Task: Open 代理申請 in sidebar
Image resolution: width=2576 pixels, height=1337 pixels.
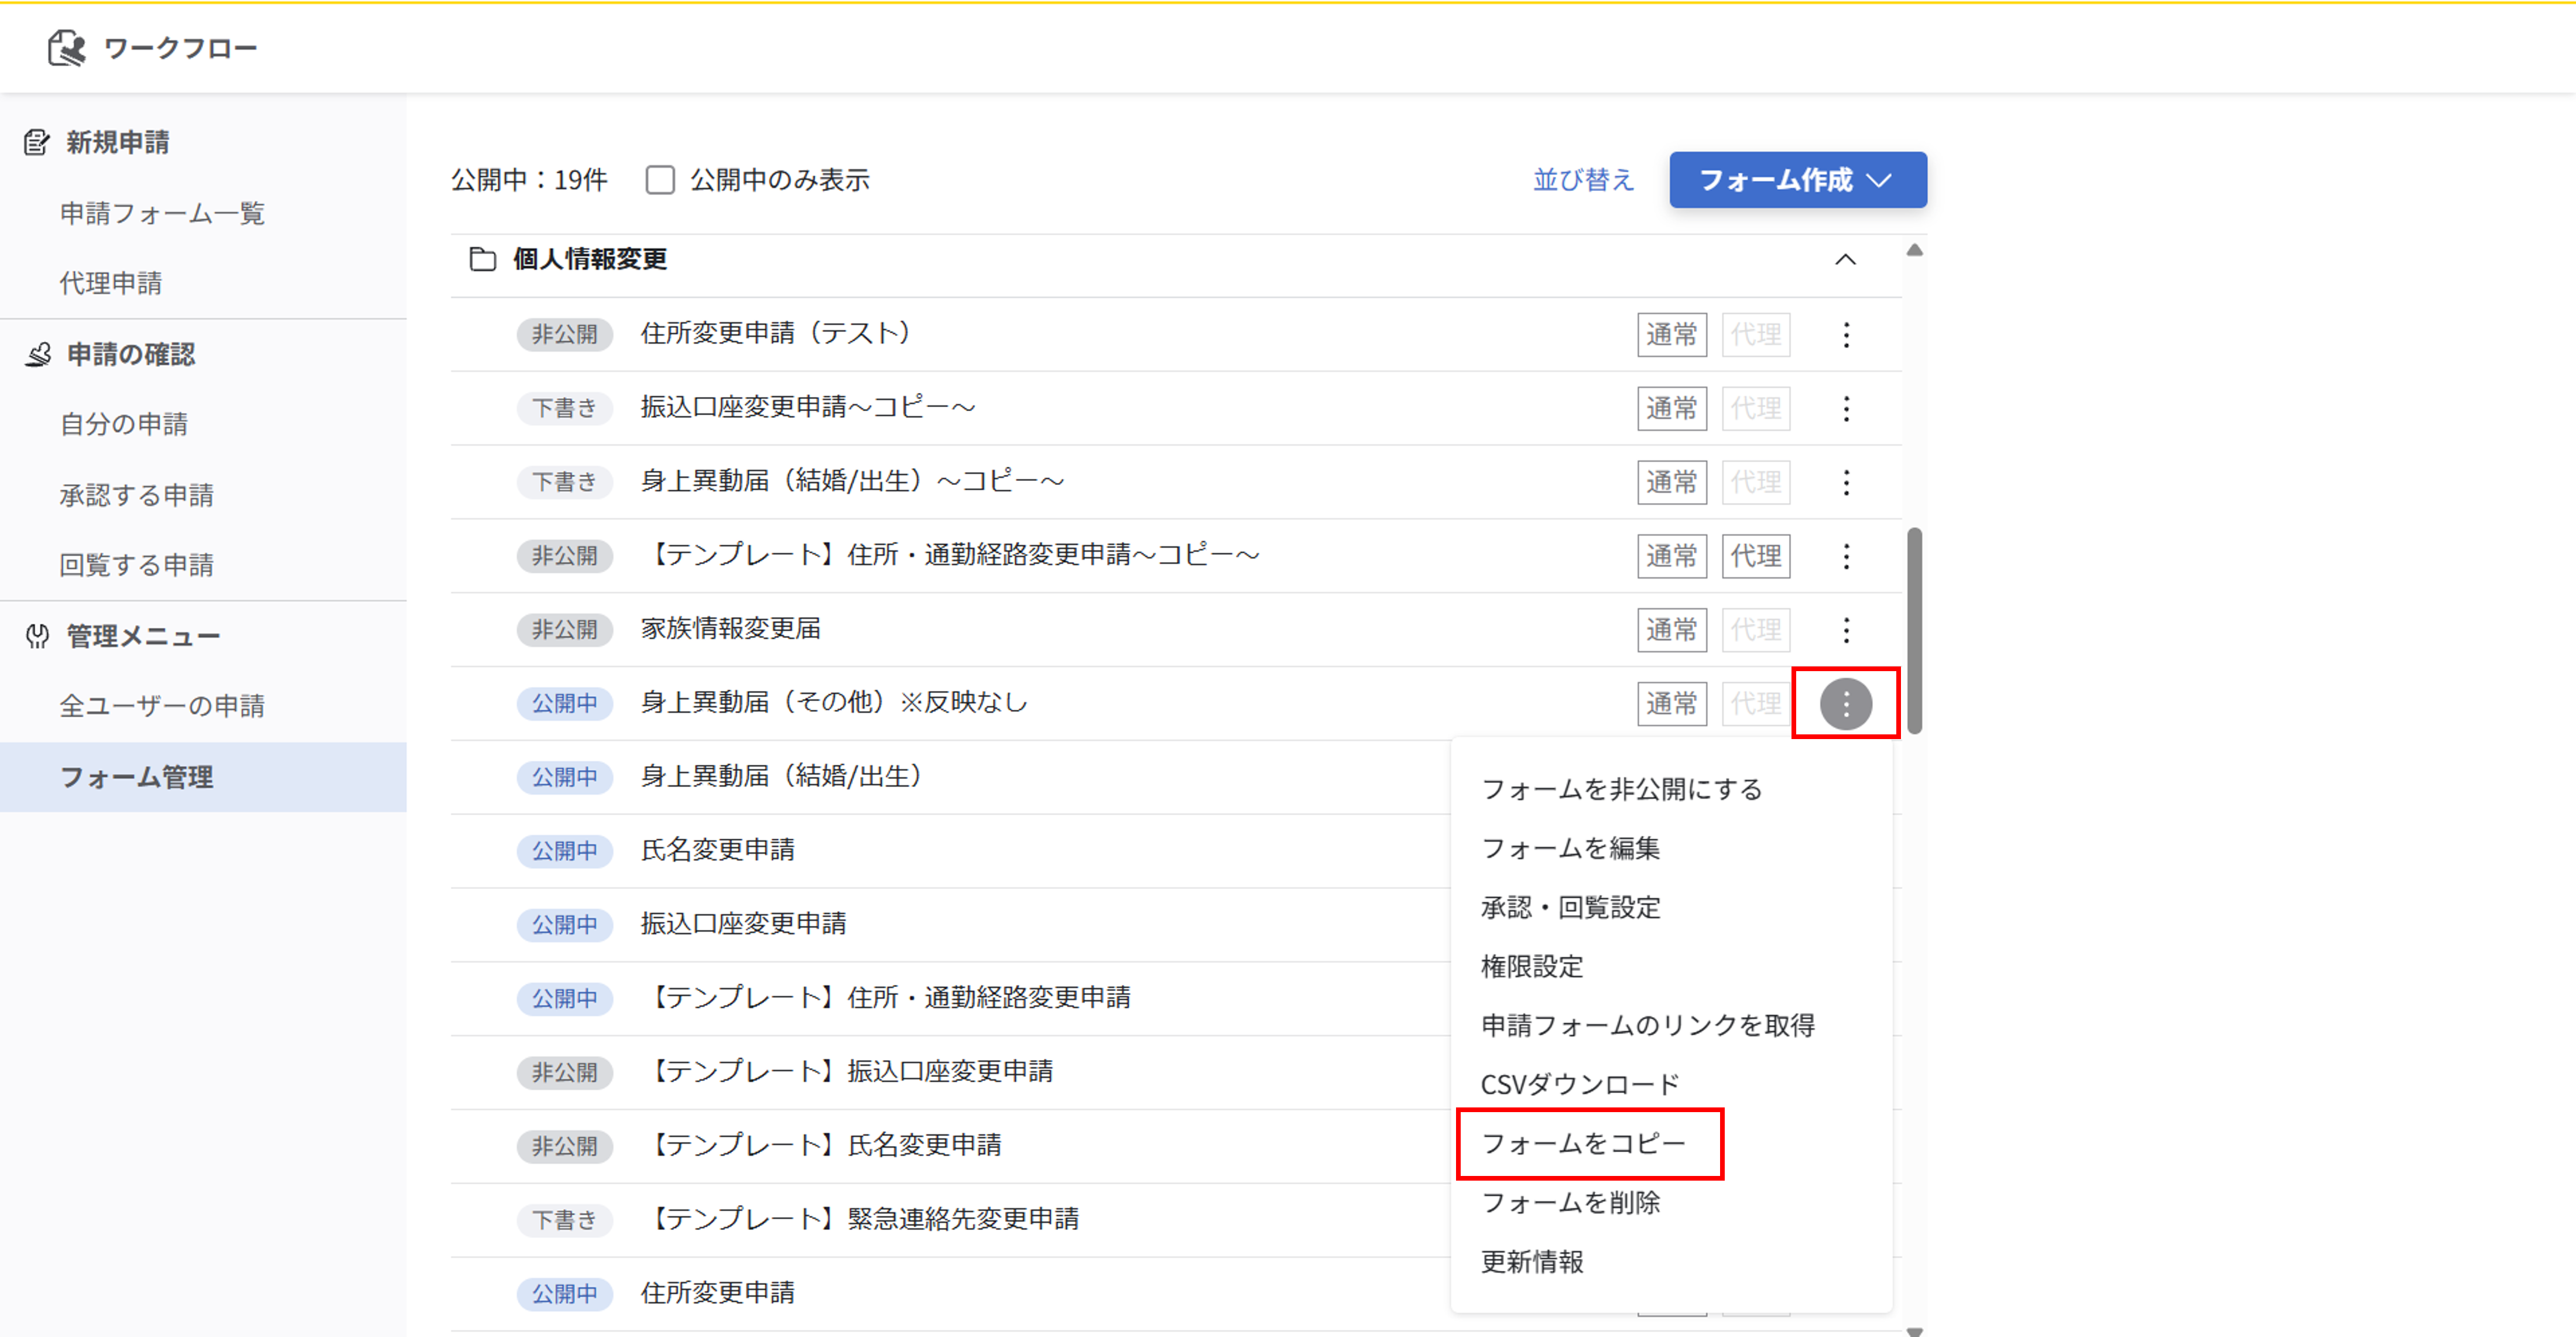Action: coord(110,283)
